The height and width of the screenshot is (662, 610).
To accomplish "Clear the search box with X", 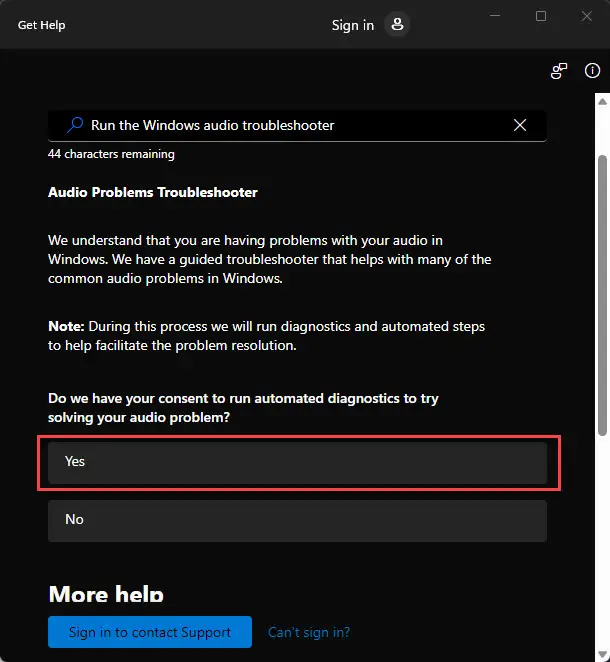I will point(520,125).
